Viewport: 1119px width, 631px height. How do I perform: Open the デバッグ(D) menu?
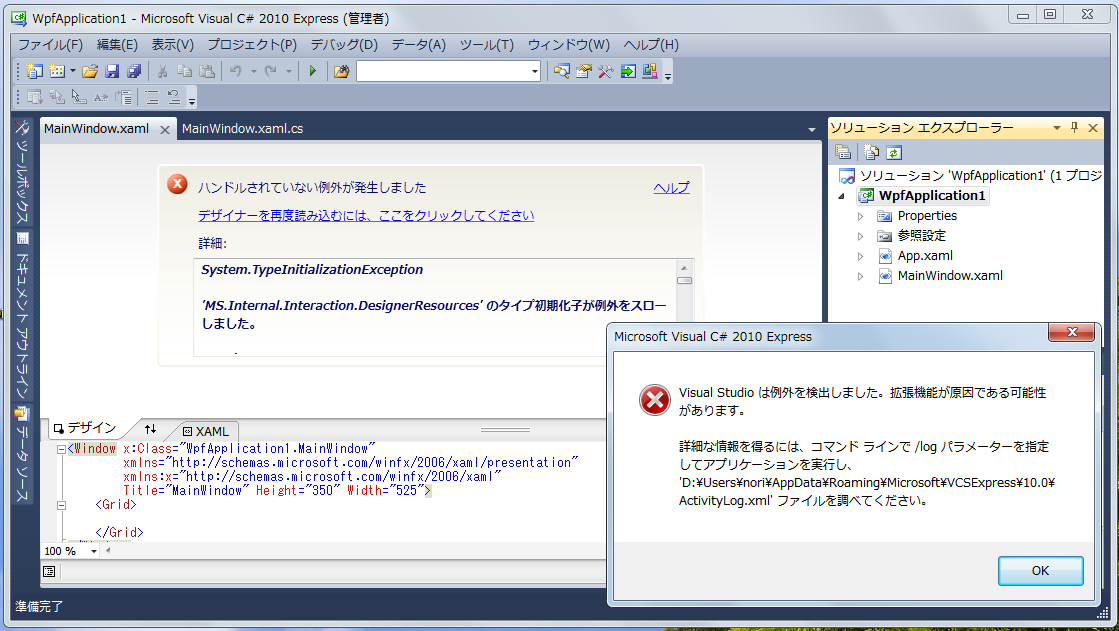tap(344, 45)
